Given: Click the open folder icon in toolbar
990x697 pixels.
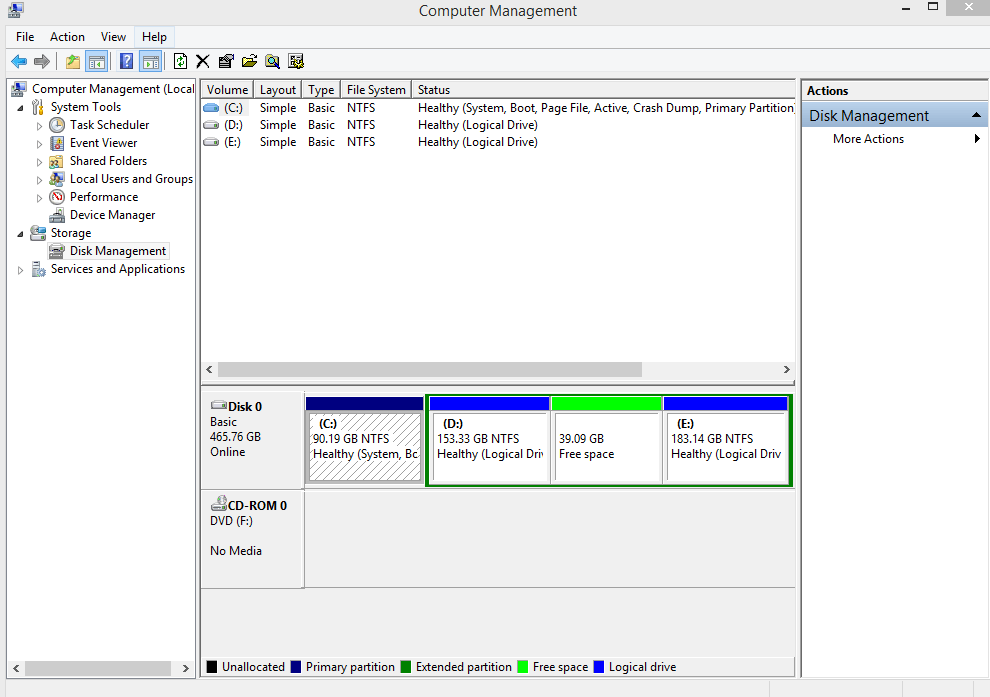Looking at the screenshot, I should point(249,61).
